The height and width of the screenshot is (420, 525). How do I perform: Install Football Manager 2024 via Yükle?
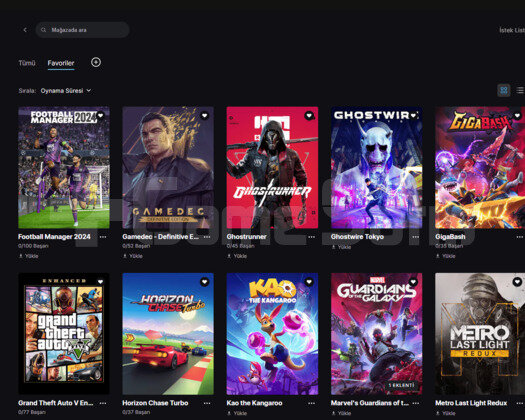(28, 256)
